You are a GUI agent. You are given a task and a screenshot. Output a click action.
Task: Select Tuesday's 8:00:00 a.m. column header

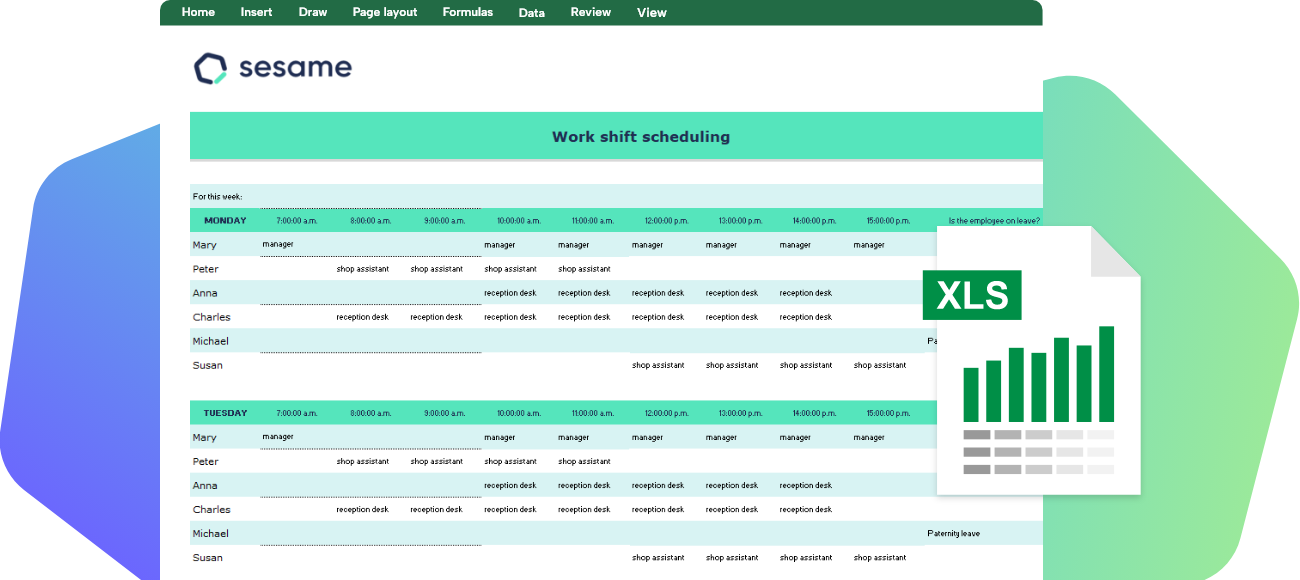pos(371,413)
